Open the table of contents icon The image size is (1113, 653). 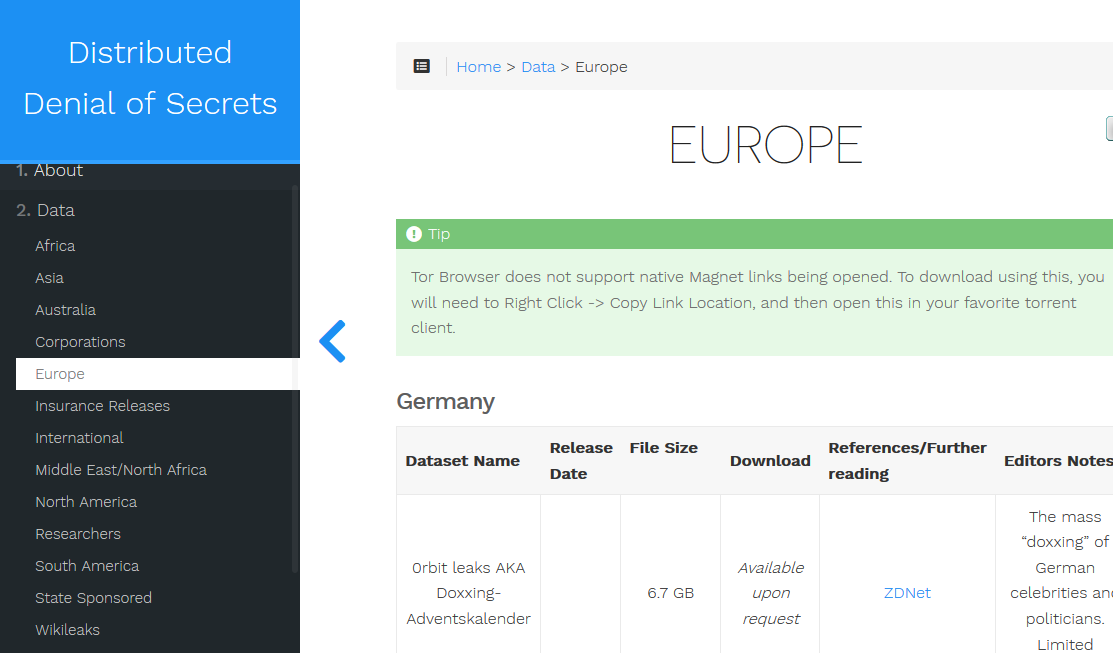click(x=422, y=66)
